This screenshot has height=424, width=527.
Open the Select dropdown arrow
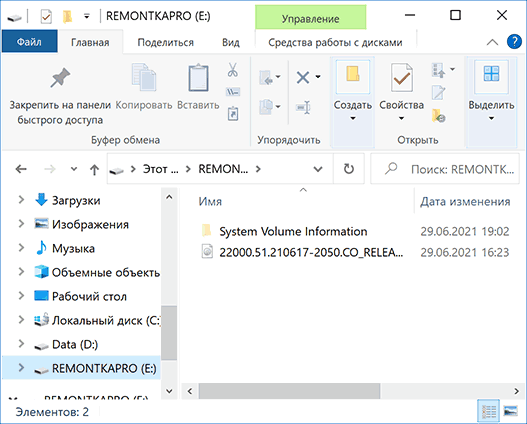tap(491, 118)
